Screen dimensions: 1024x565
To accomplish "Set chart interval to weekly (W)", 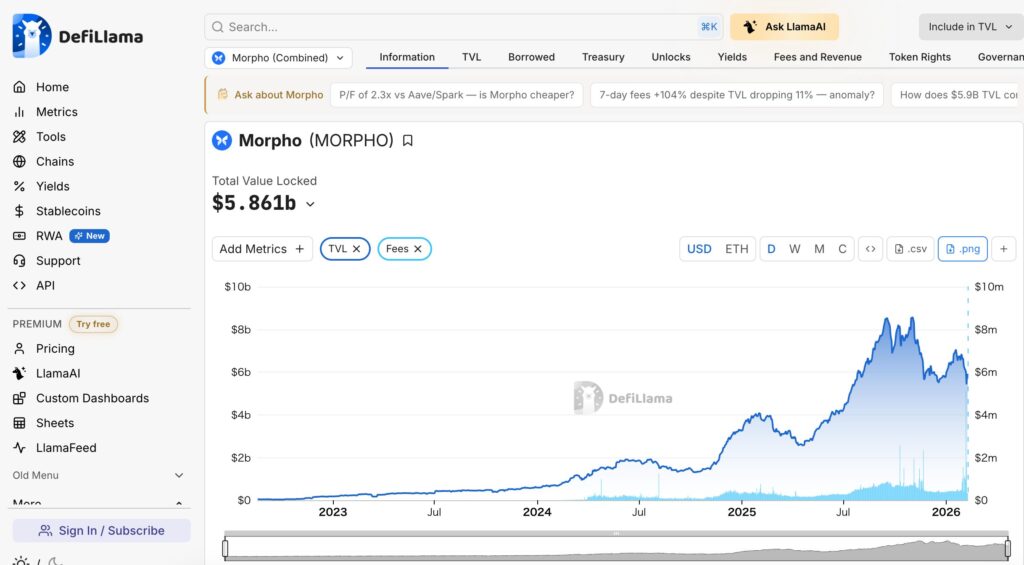I will [x=795, y=249].
